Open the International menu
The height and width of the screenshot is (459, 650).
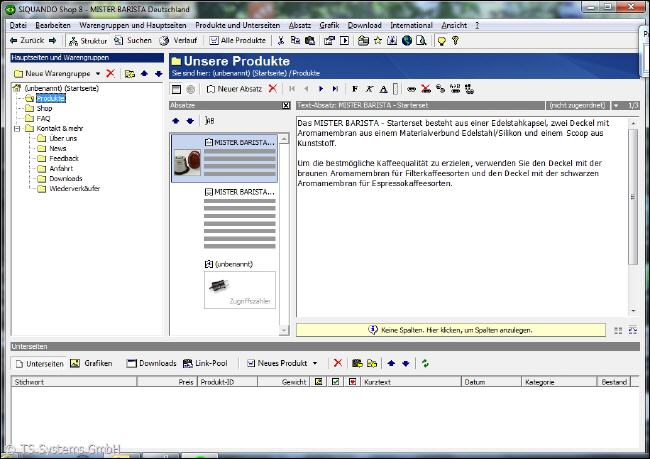[x=411, y=25]
